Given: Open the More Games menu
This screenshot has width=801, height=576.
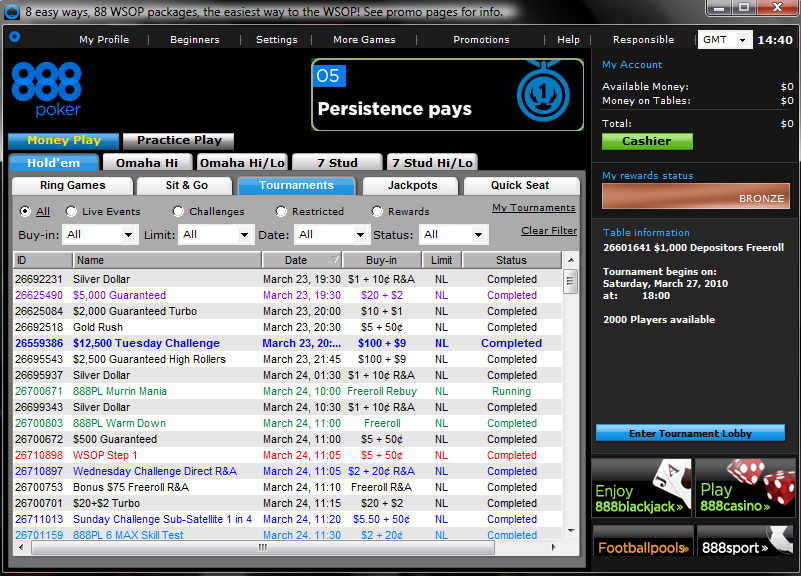Looking at the screenshot, I should 364,39.
